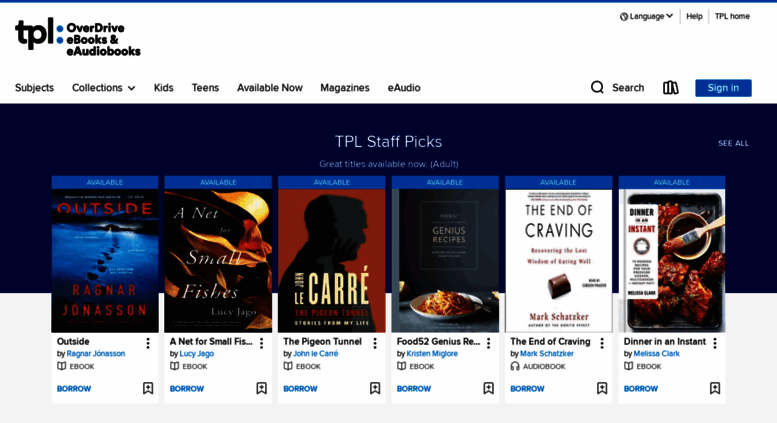This screenshot has width=777, height=423.
Task: Open The End of Craving cover
Action: pos(558,261)
